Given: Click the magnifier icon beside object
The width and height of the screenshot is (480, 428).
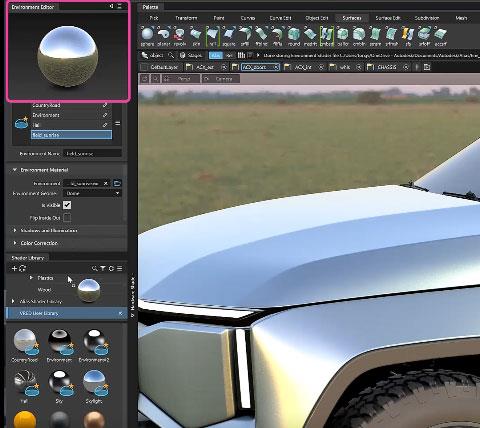Looking at the screenshot, I should coord(171,55).
